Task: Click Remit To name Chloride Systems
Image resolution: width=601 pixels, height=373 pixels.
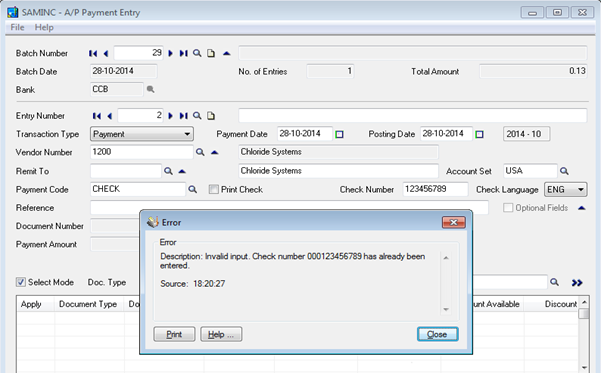Action: click(x=338, y=171)
